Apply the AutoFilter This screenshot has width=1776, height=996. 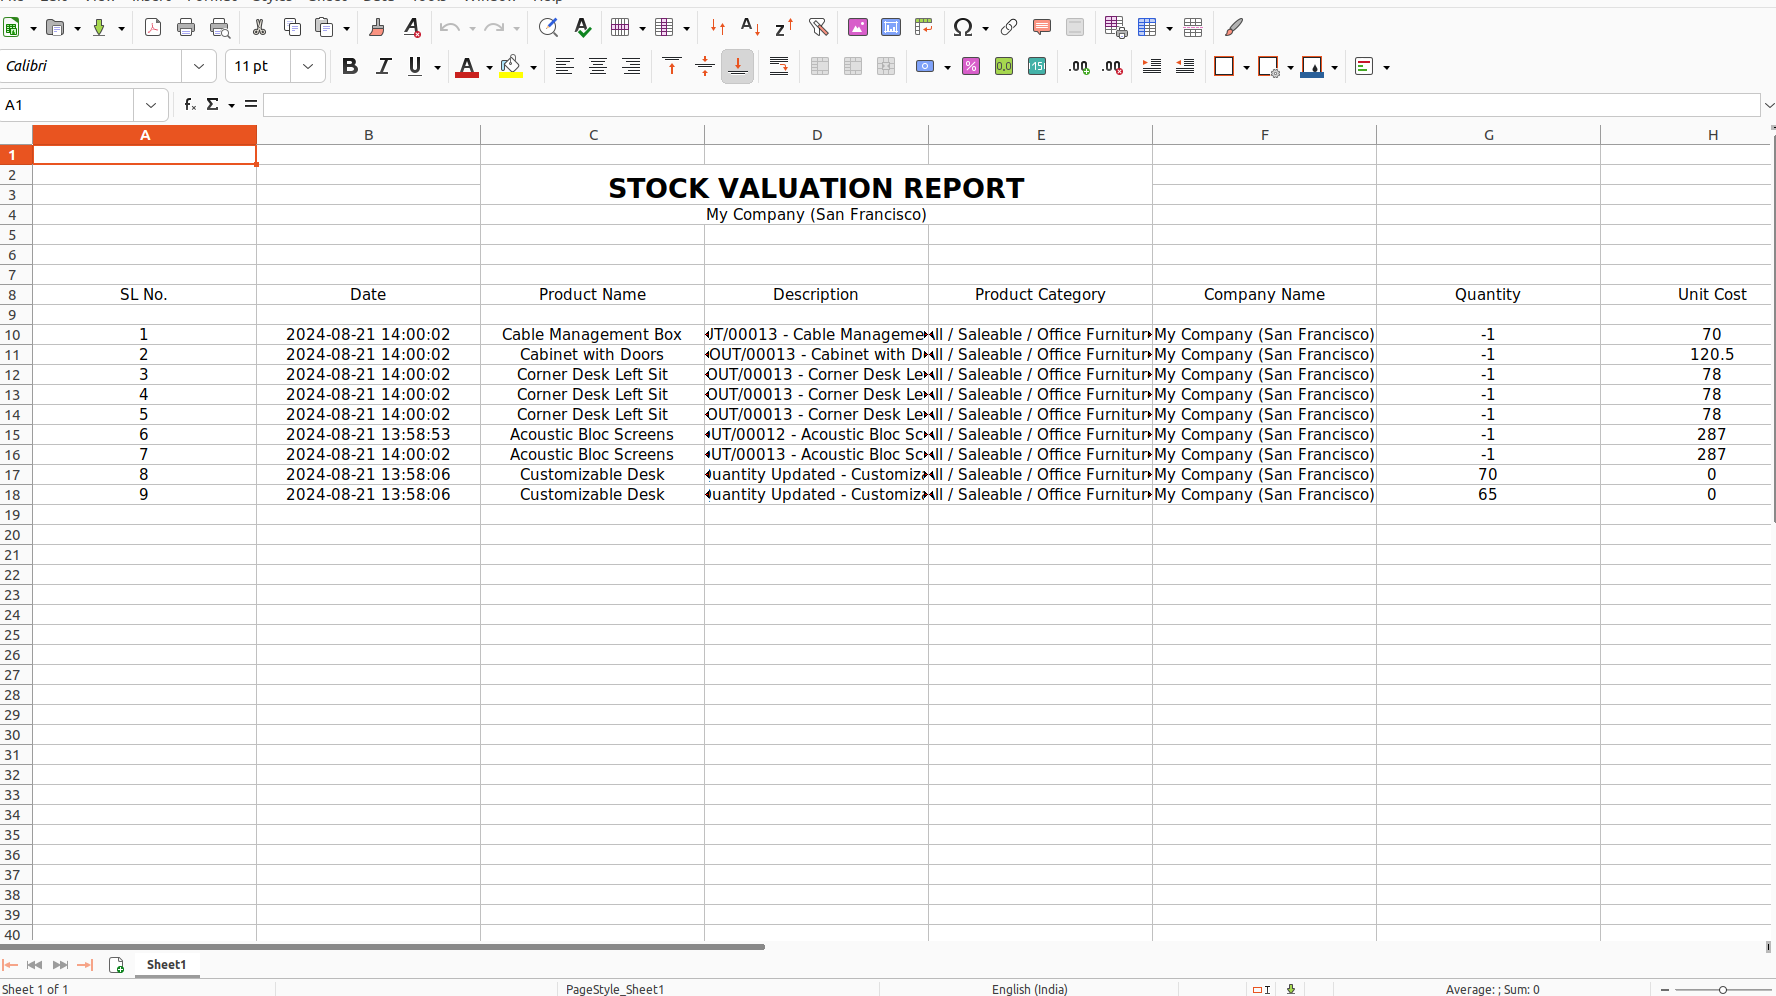(818, 27)
